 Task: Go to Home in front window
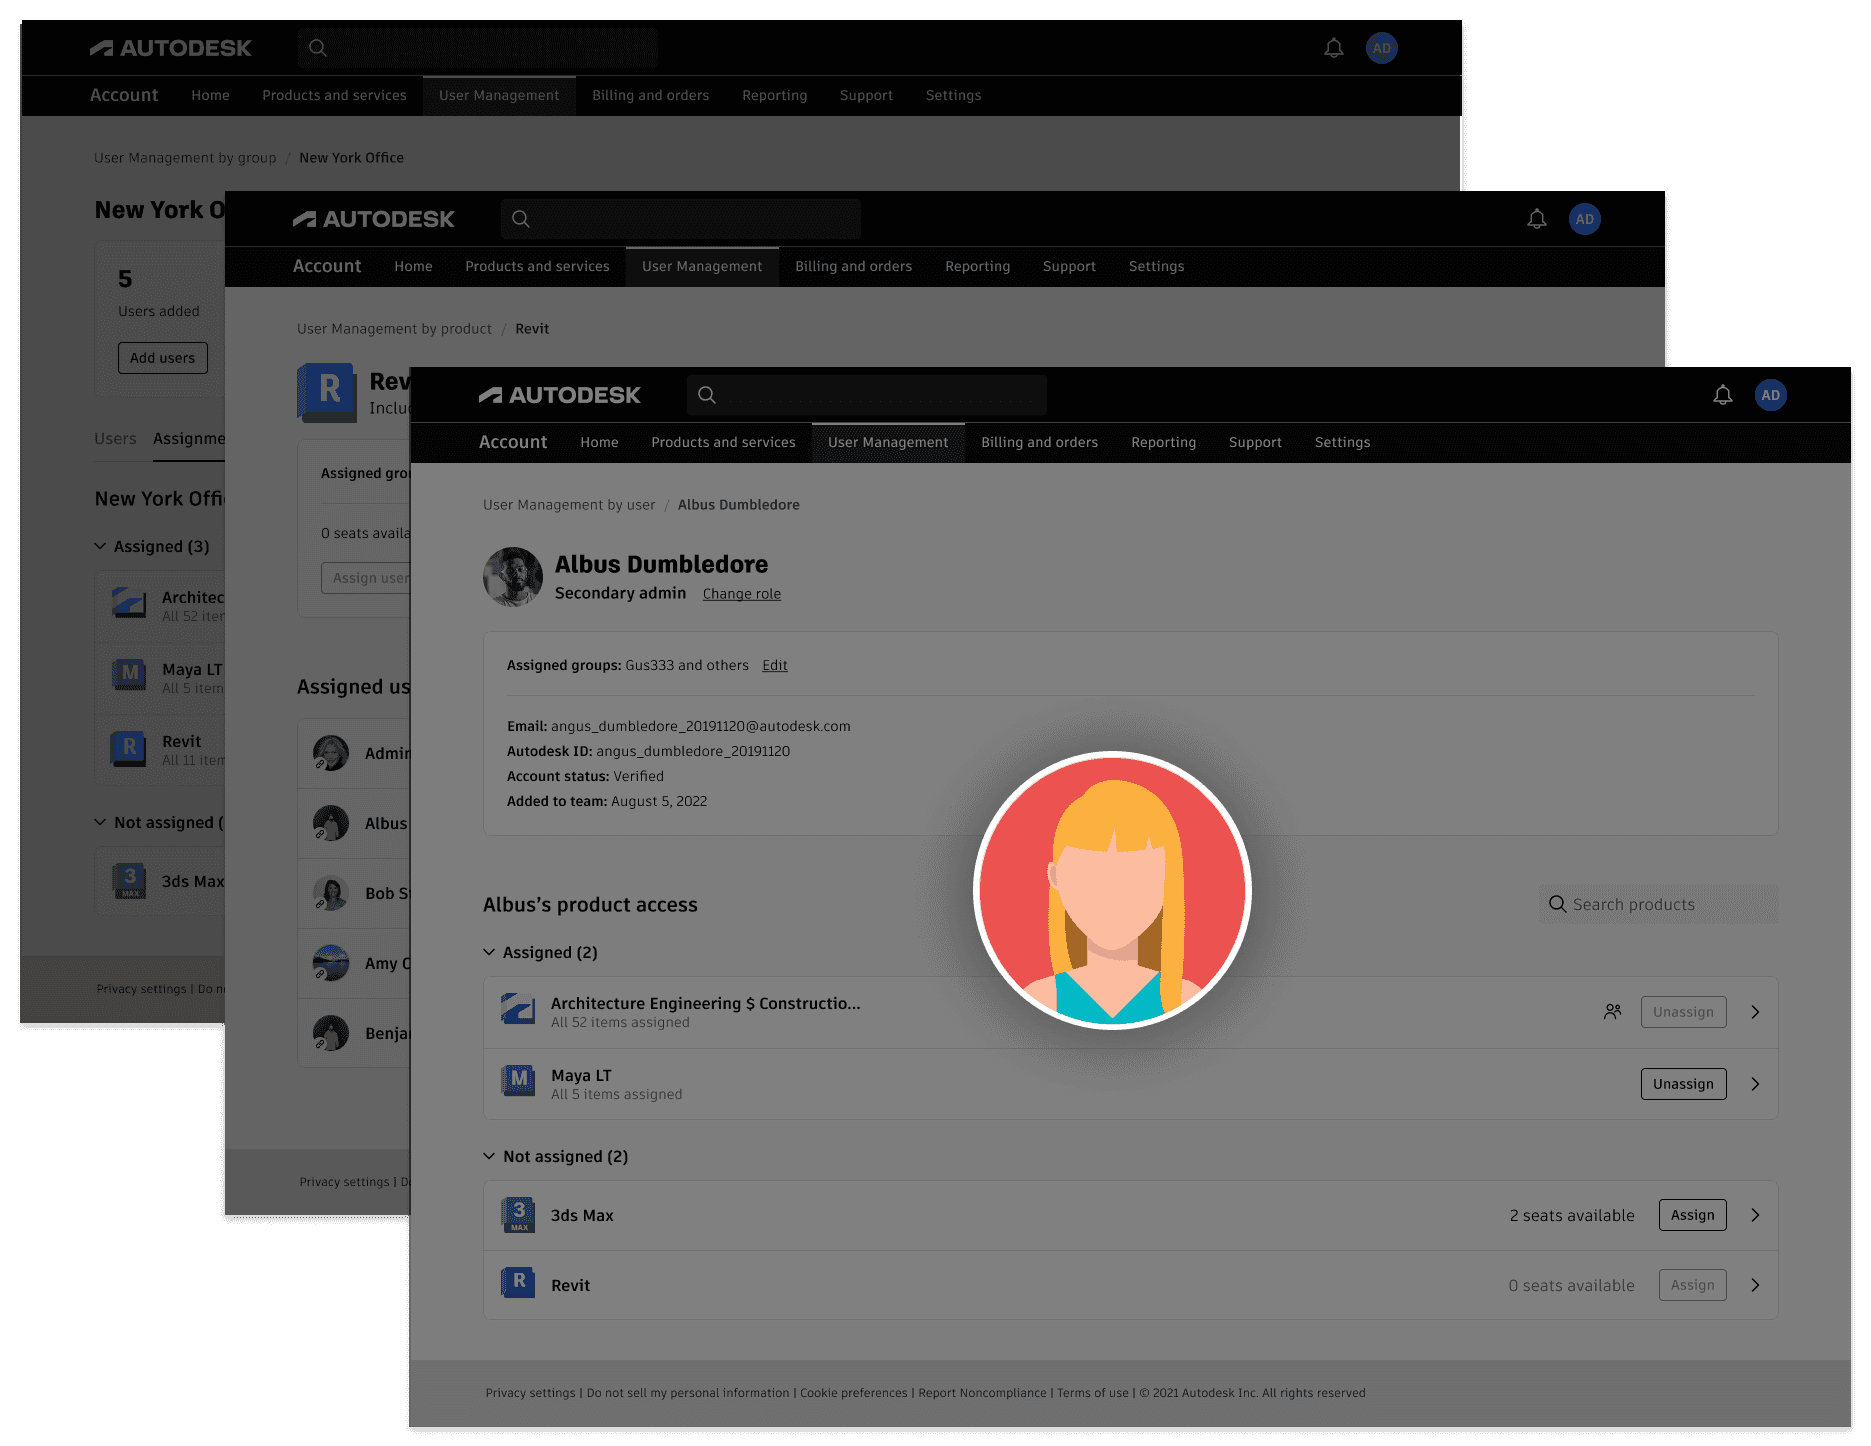pos(599,442)
